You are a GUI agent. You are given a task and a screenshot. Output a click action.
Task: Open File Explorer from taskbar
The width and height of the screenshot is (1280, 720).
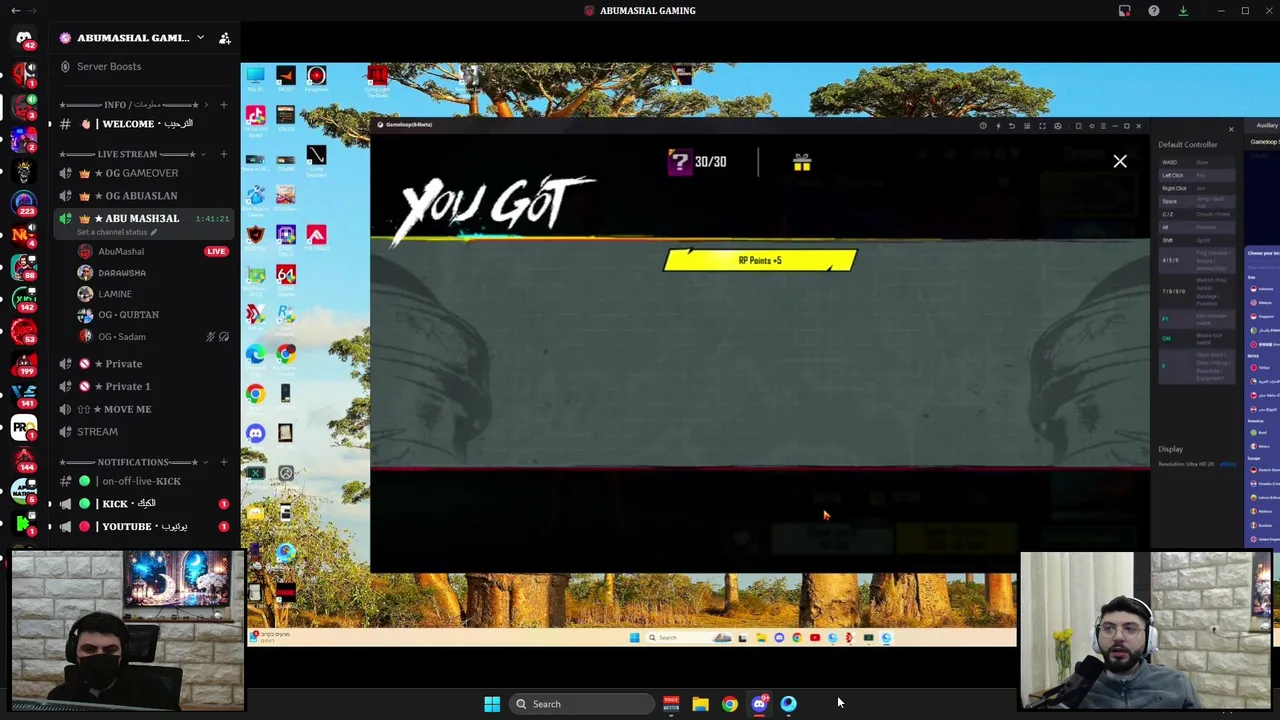pos(700,704)
